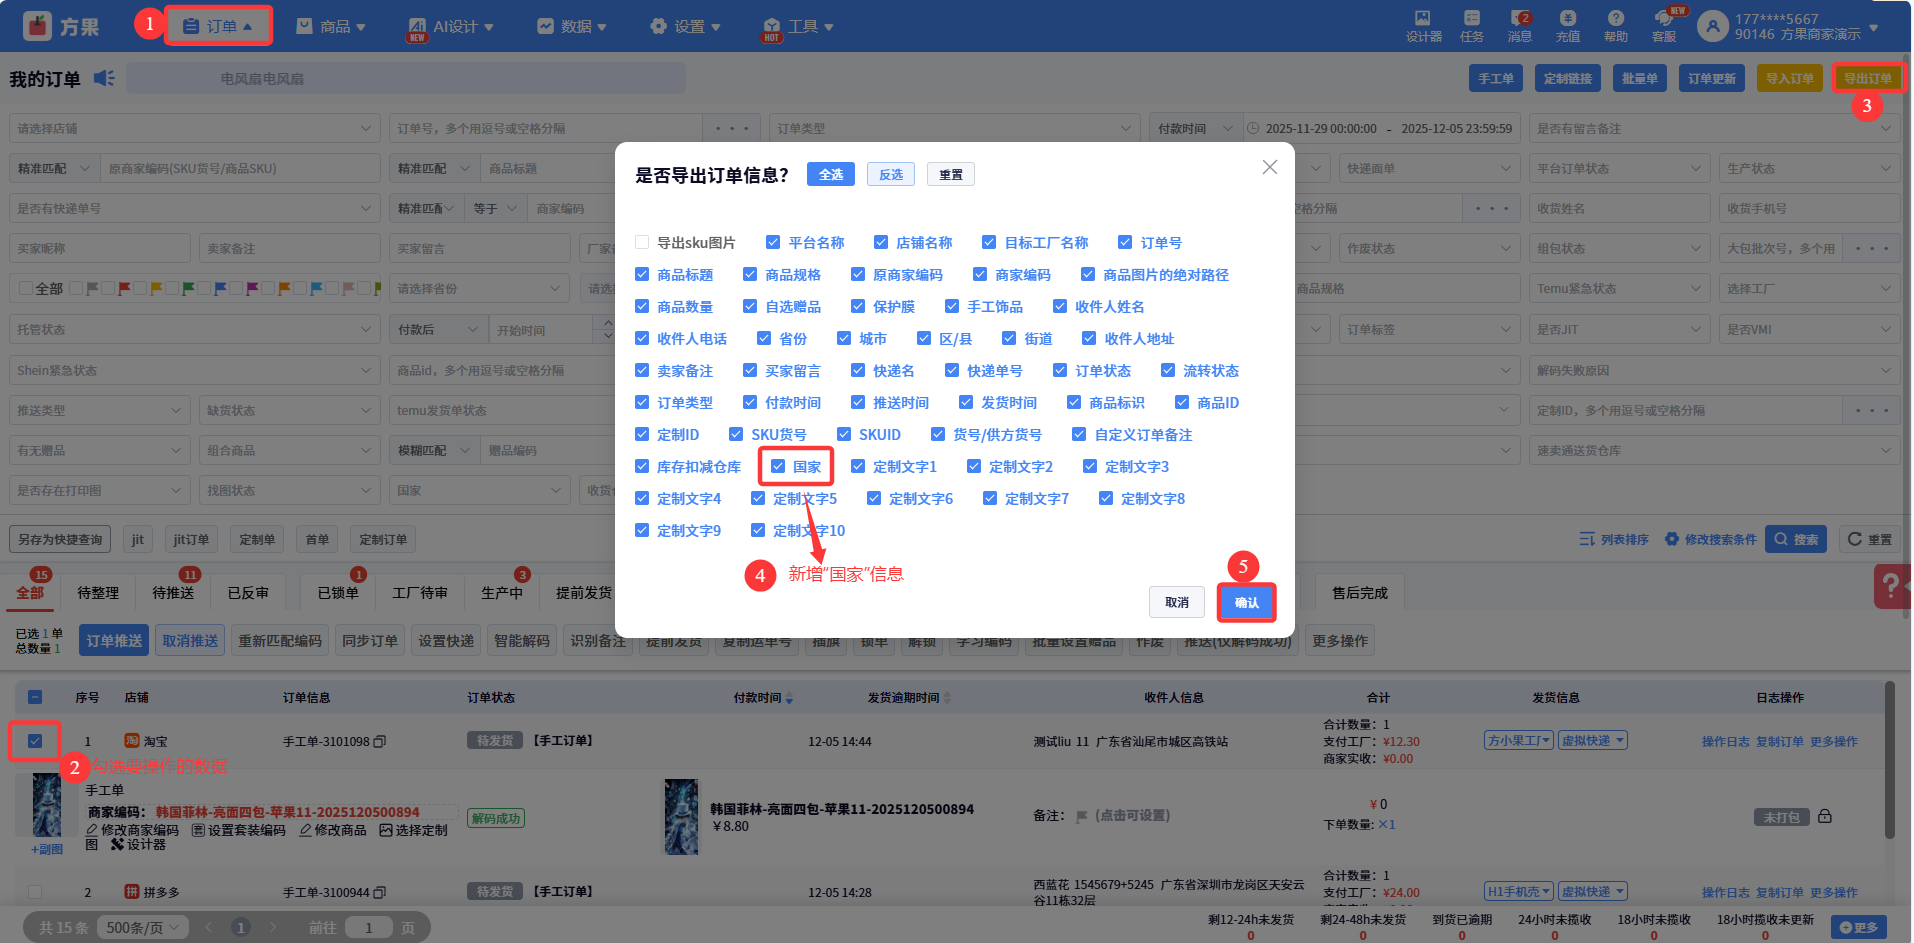Viewport: 1914px width, 943px height.
Task: Enable the 导出sku图片 checkbox
Action: click(x=642, y=243)
